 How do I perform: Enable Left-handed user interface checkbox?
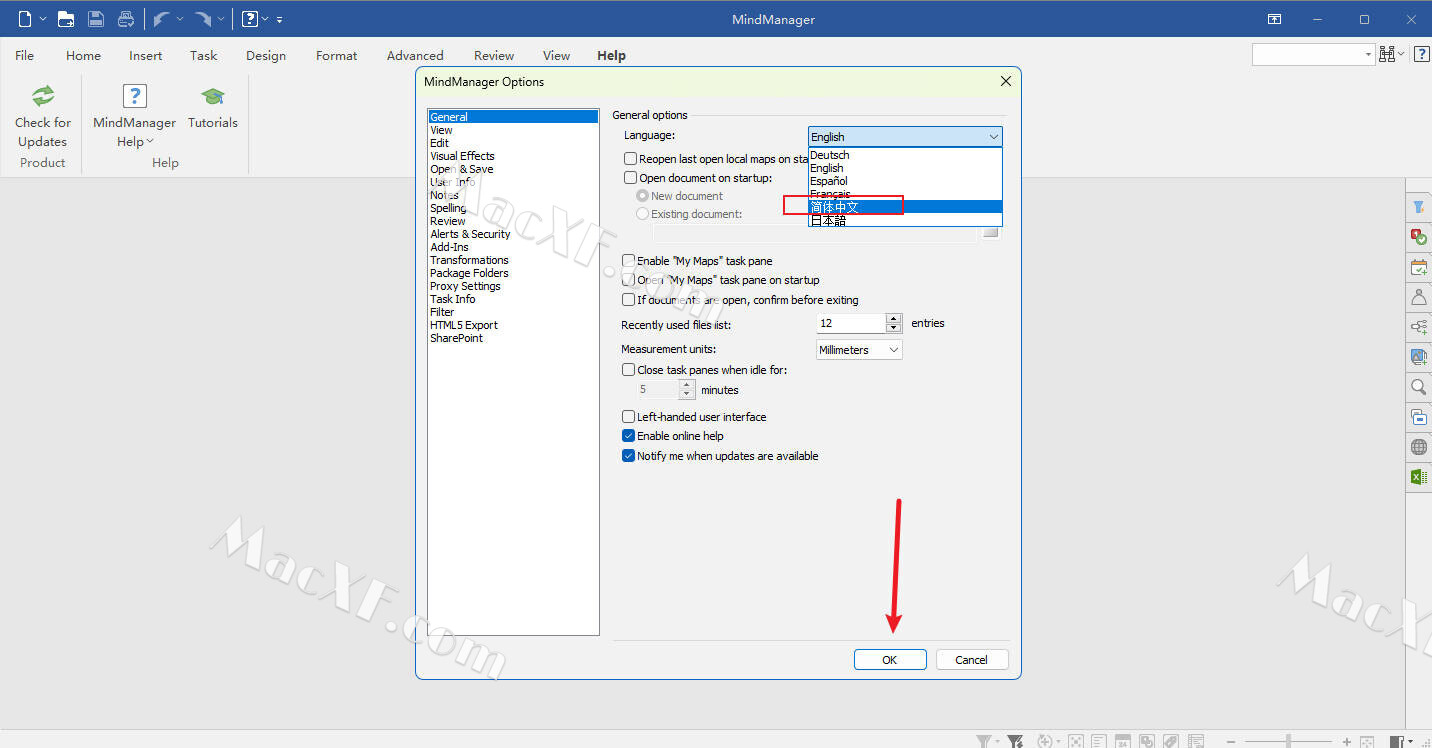click(x=628, y=417)
